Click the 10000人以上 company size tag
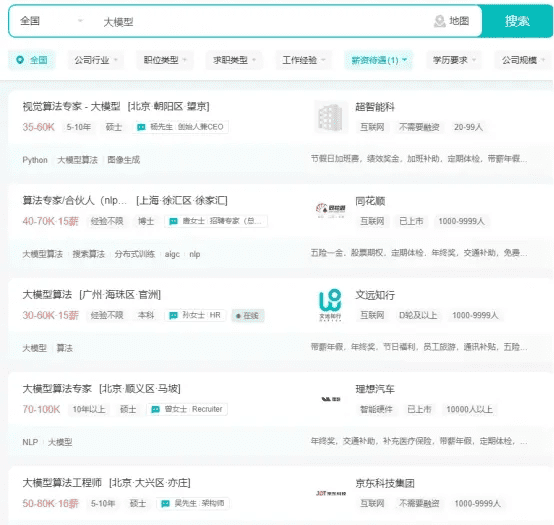 tap(469, 409)
